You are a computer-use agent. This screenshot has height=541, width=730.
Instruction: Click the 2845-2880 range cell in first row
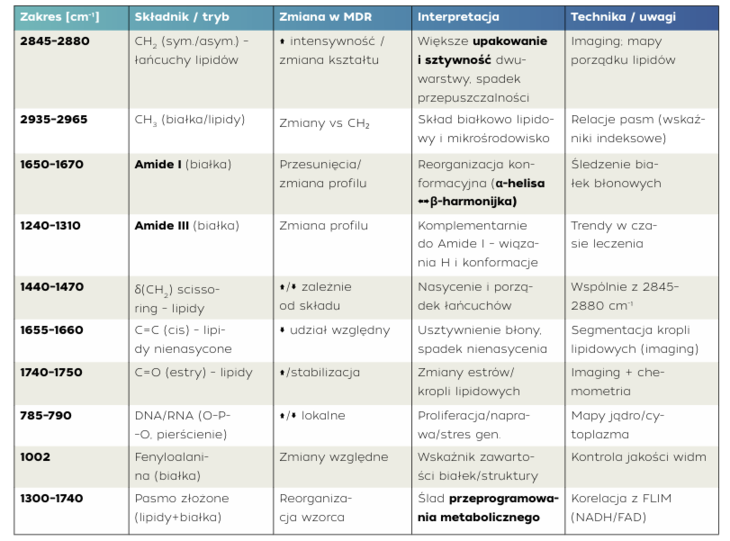coord(54,43)
